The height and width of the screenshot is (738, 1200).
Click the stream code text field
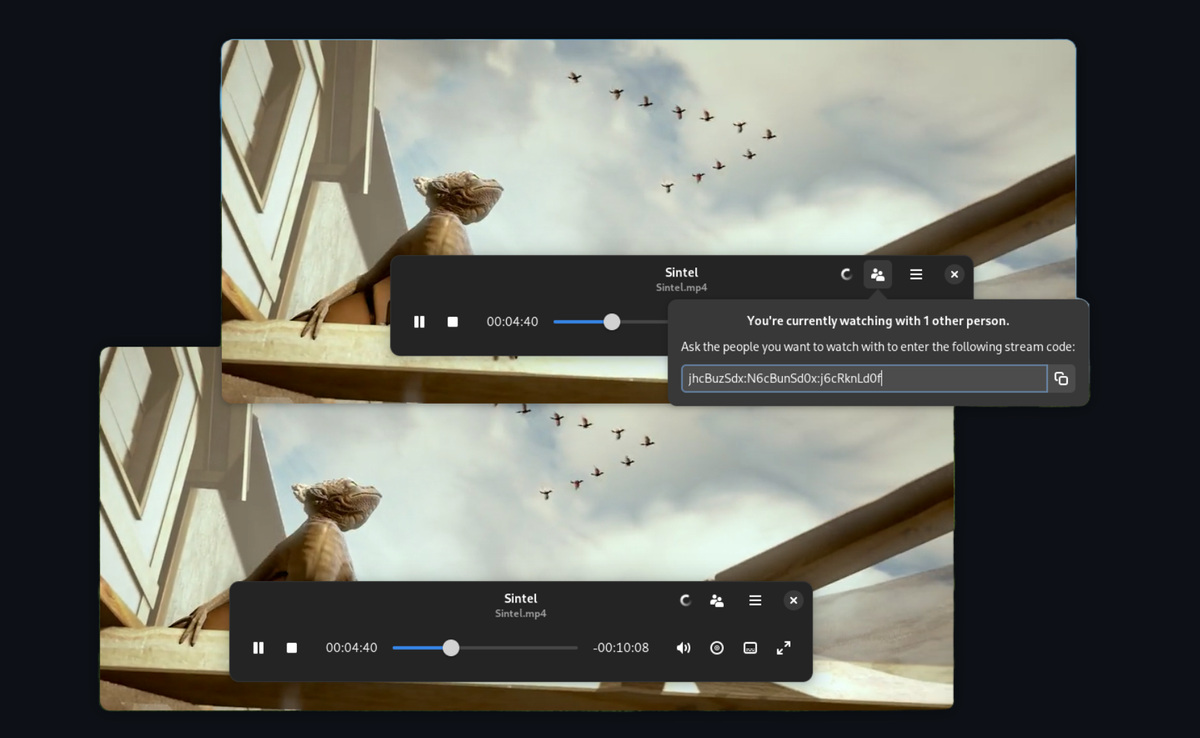[864, 379]
